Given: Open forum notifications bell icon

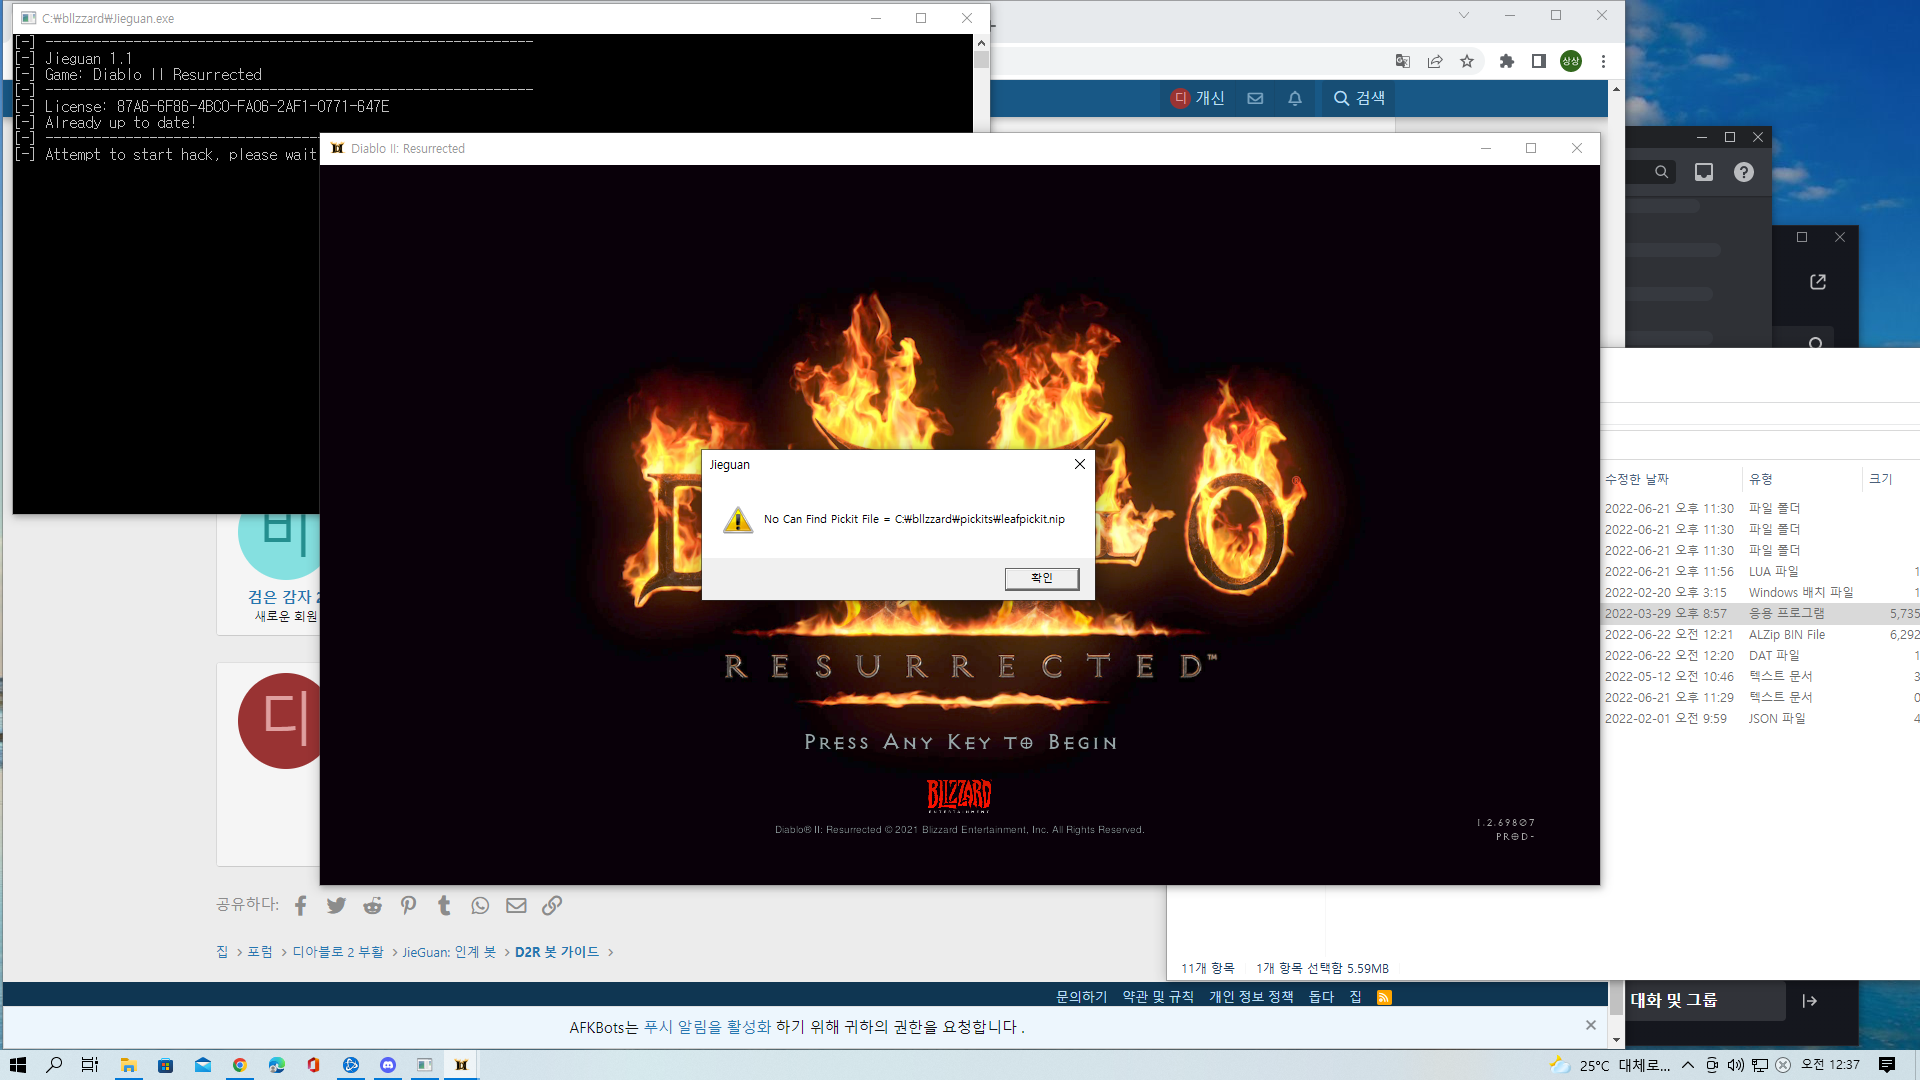Looking at the screenshot, I should [1295, 98].
